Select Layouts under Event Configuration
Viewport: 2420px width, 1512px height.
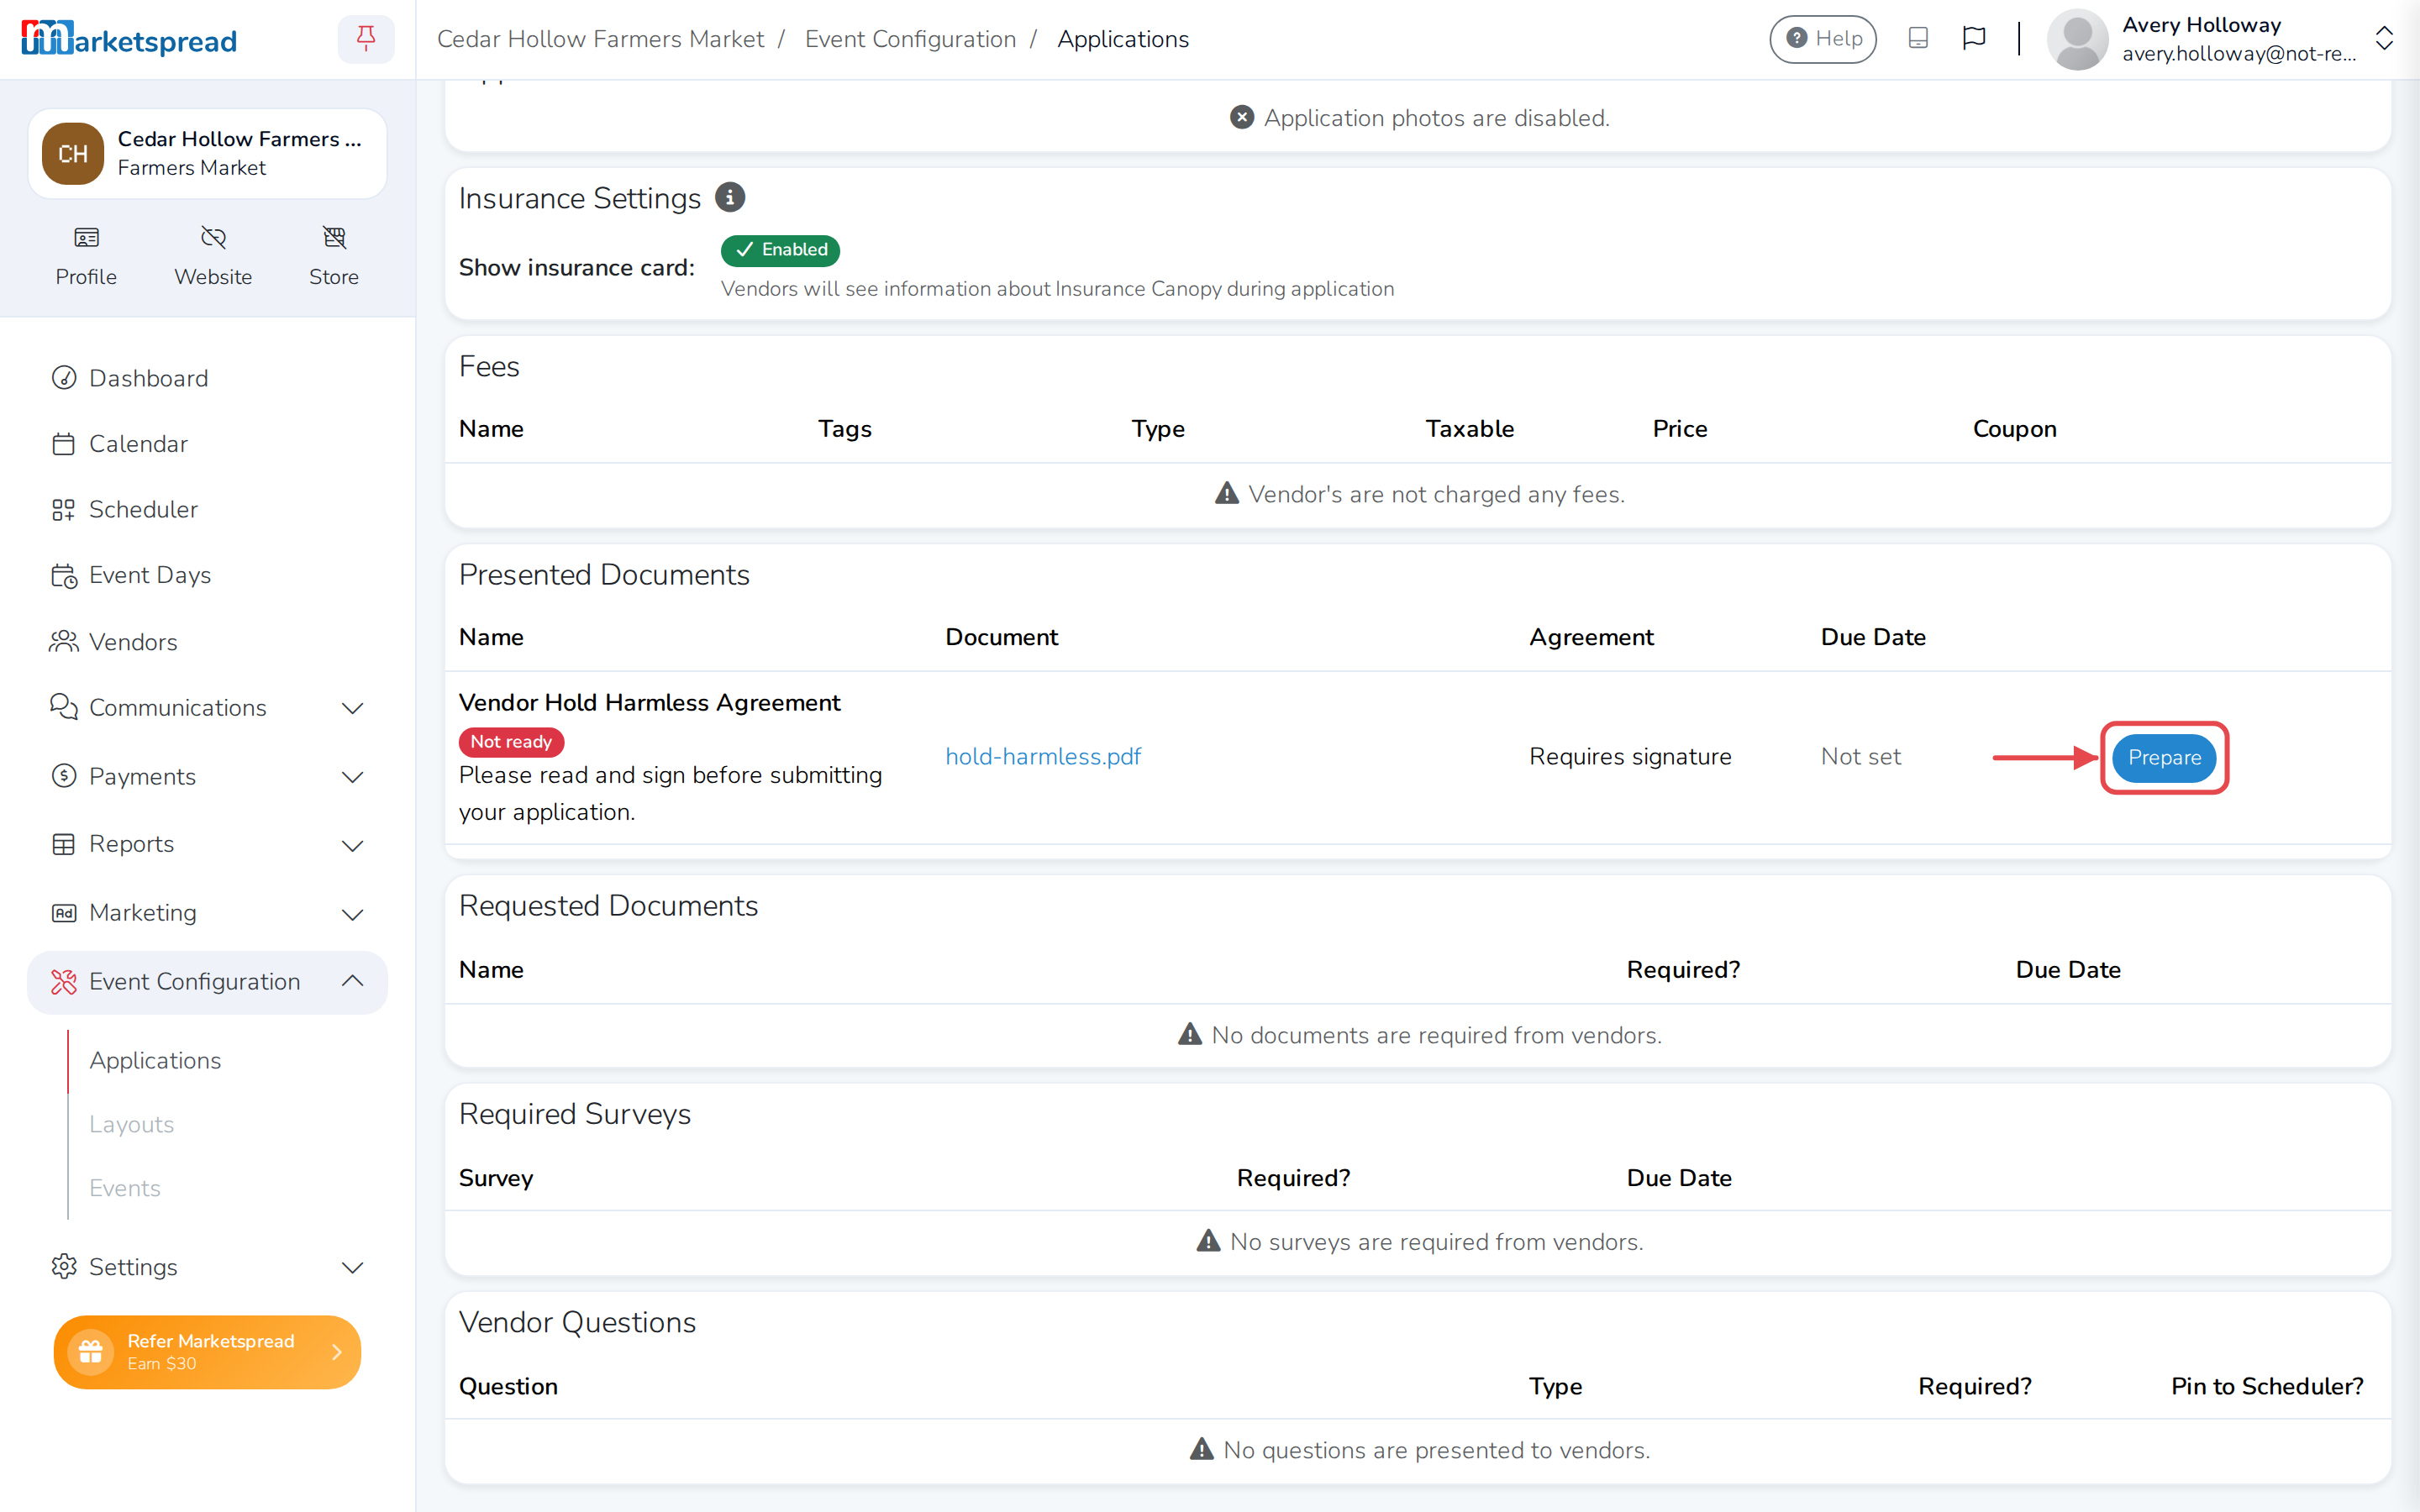tap(131, 1124)
